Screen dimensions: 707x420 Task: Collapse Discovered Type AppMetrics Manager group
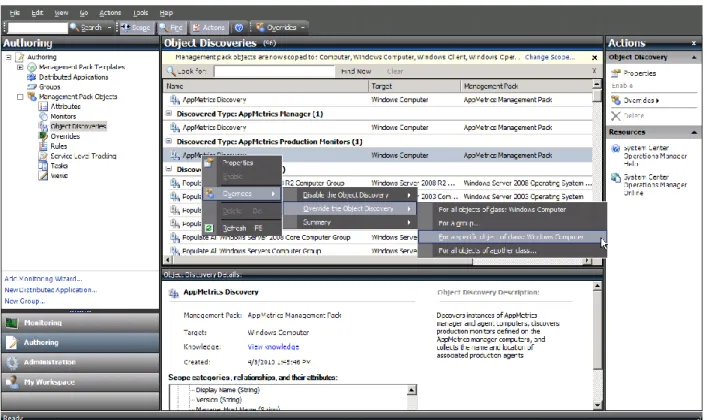(x=169, y=113)
